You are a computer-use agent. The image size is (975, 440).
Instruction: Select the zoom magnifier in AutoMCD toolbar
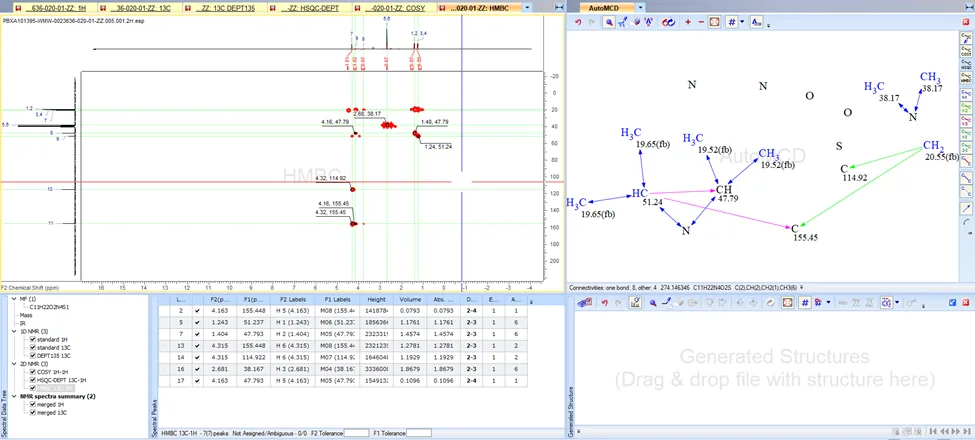(x=609, y=22)
